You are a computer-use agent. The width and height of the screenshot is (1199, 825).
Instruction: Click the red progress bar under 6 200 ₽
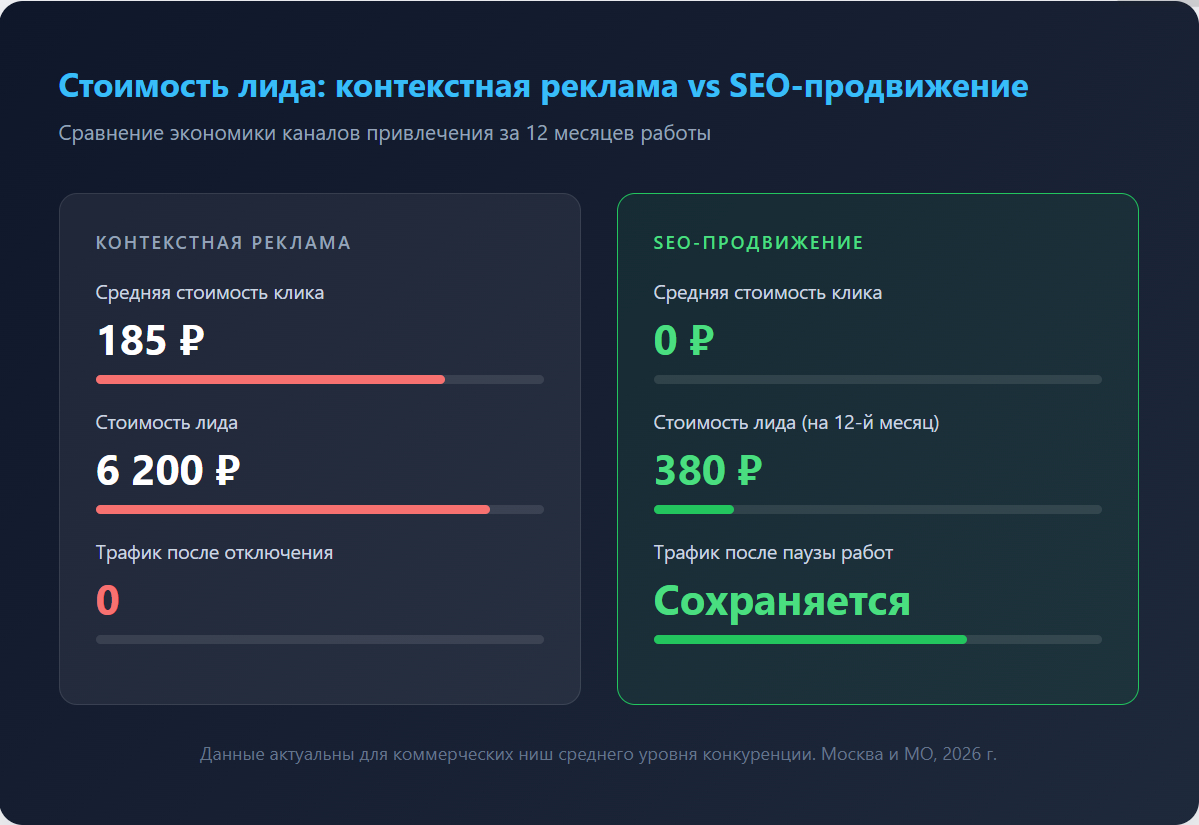click(x=292, y=510)
